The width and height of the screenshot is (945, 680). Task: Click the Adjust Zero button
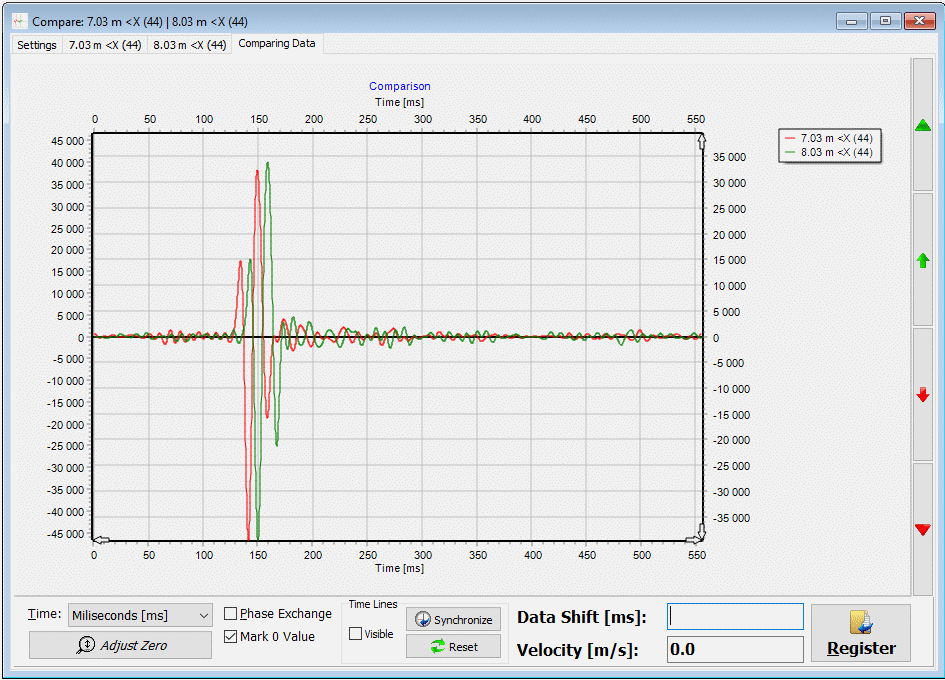pyautogui.click(x=120, y=646)
